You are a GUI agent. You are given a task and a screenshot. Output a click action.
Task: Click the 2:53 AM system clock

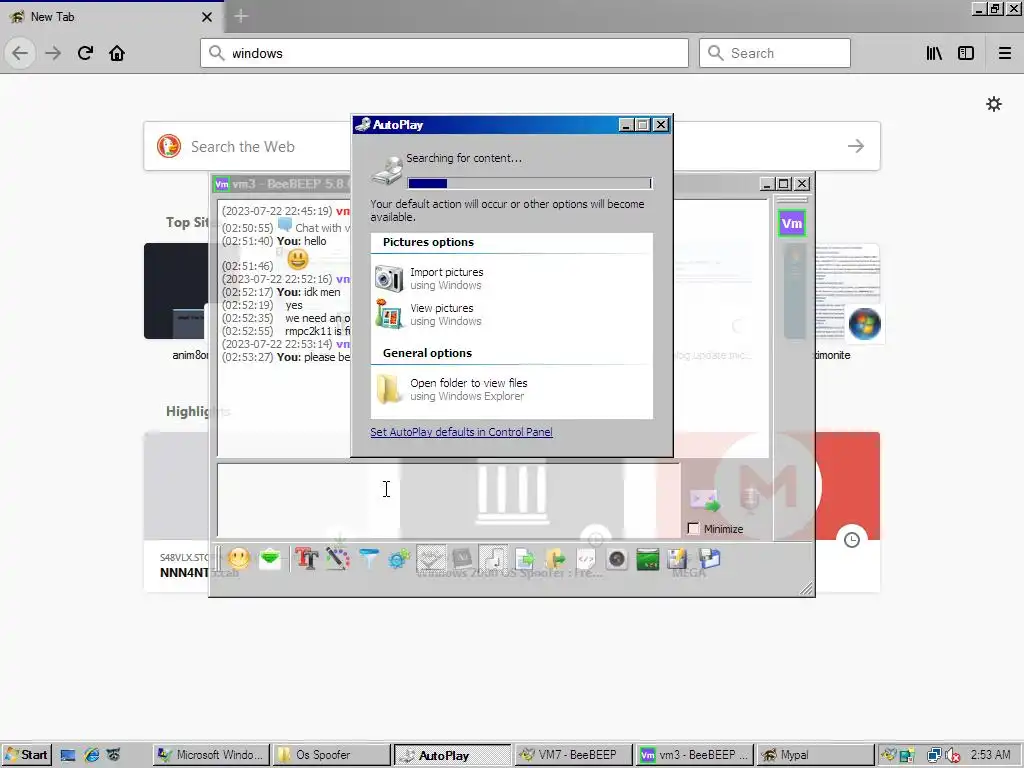[x=990, y=755]
